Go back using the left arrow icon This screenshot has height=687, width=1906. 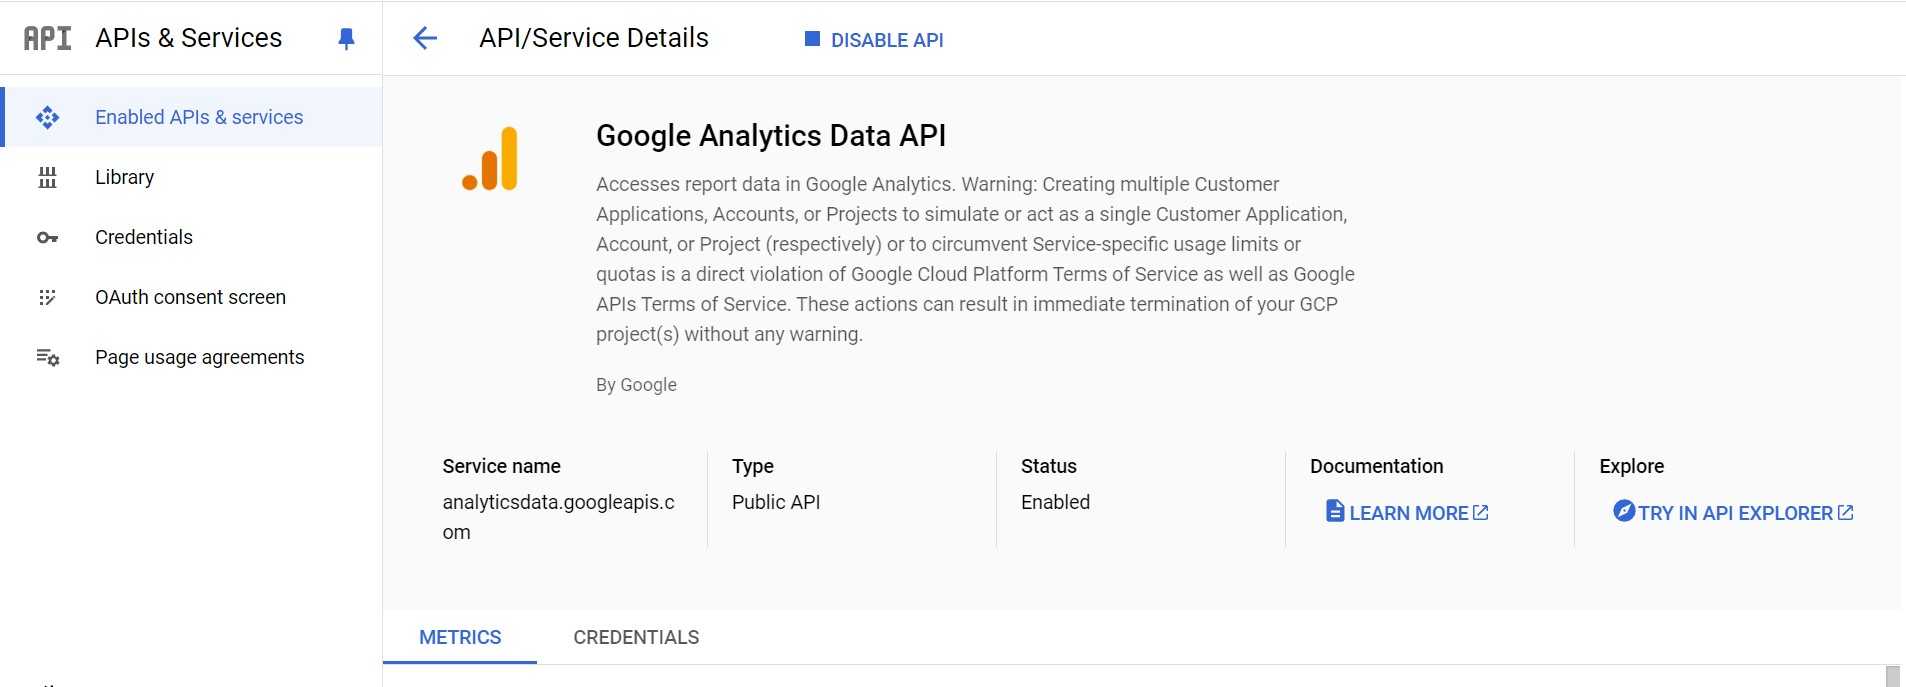point(425,39)
